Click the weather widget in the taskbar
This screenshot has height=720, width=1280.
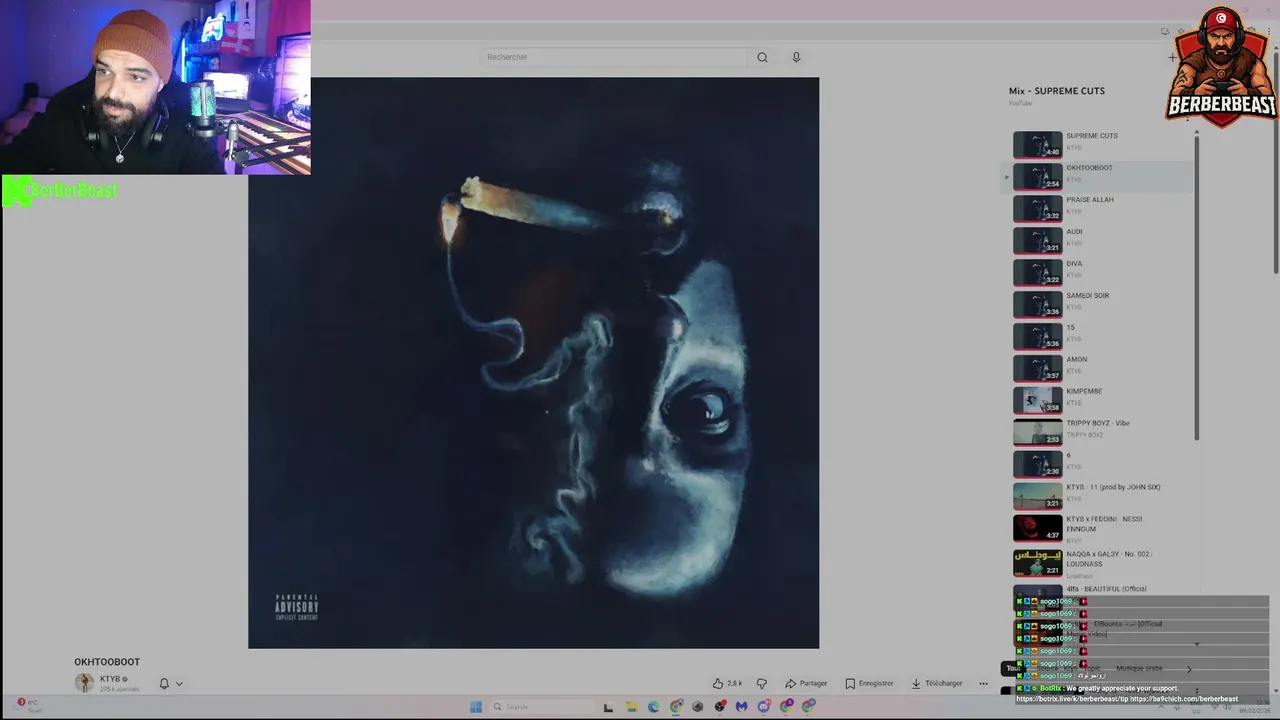(x=28, y=705)
